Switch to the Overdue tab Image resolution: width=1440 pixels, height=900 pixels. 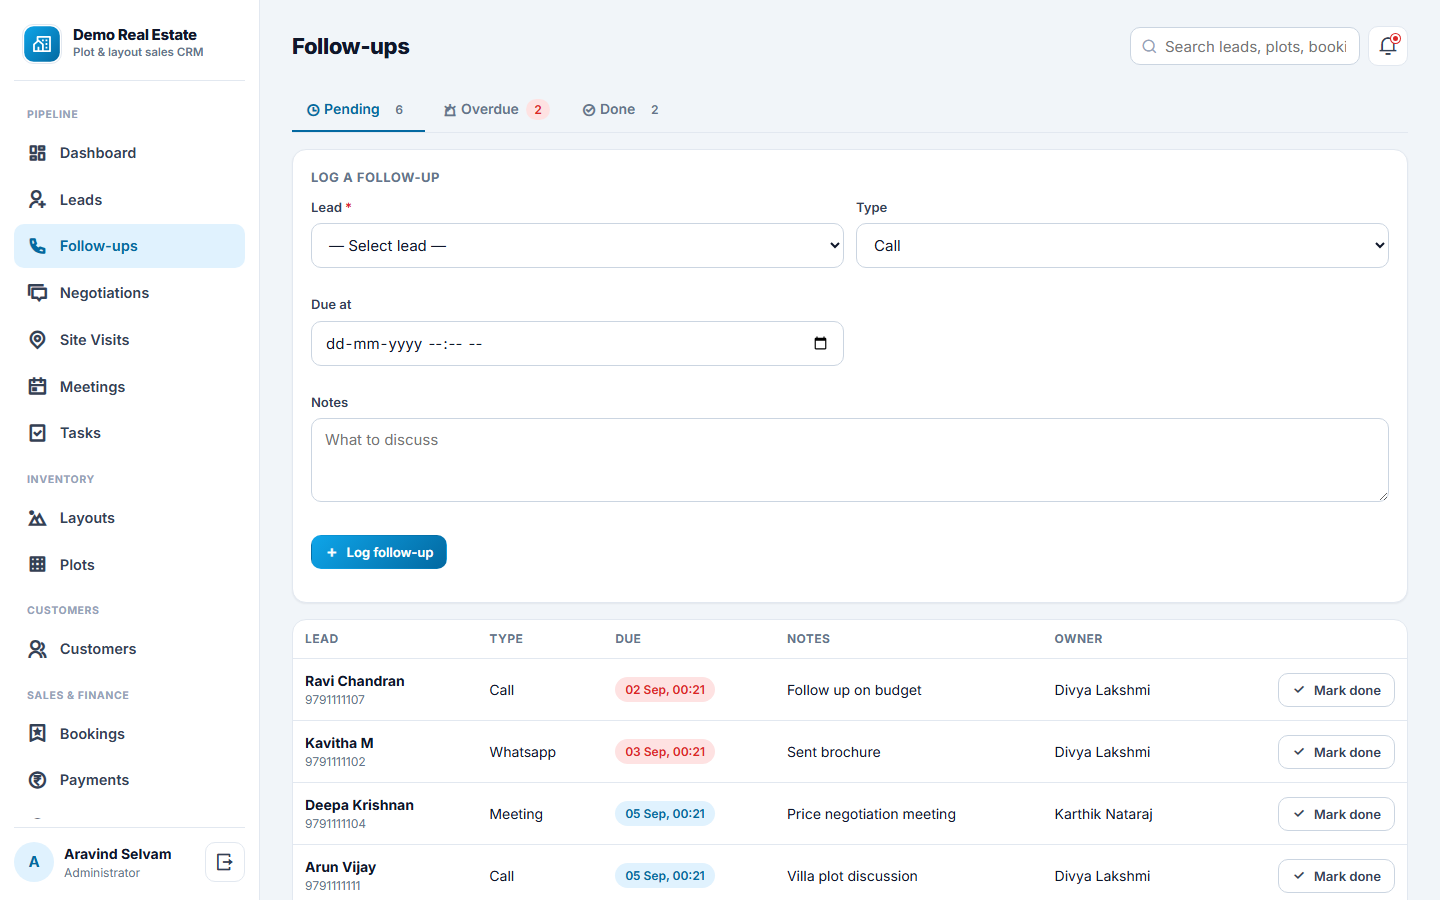(497, 110)
